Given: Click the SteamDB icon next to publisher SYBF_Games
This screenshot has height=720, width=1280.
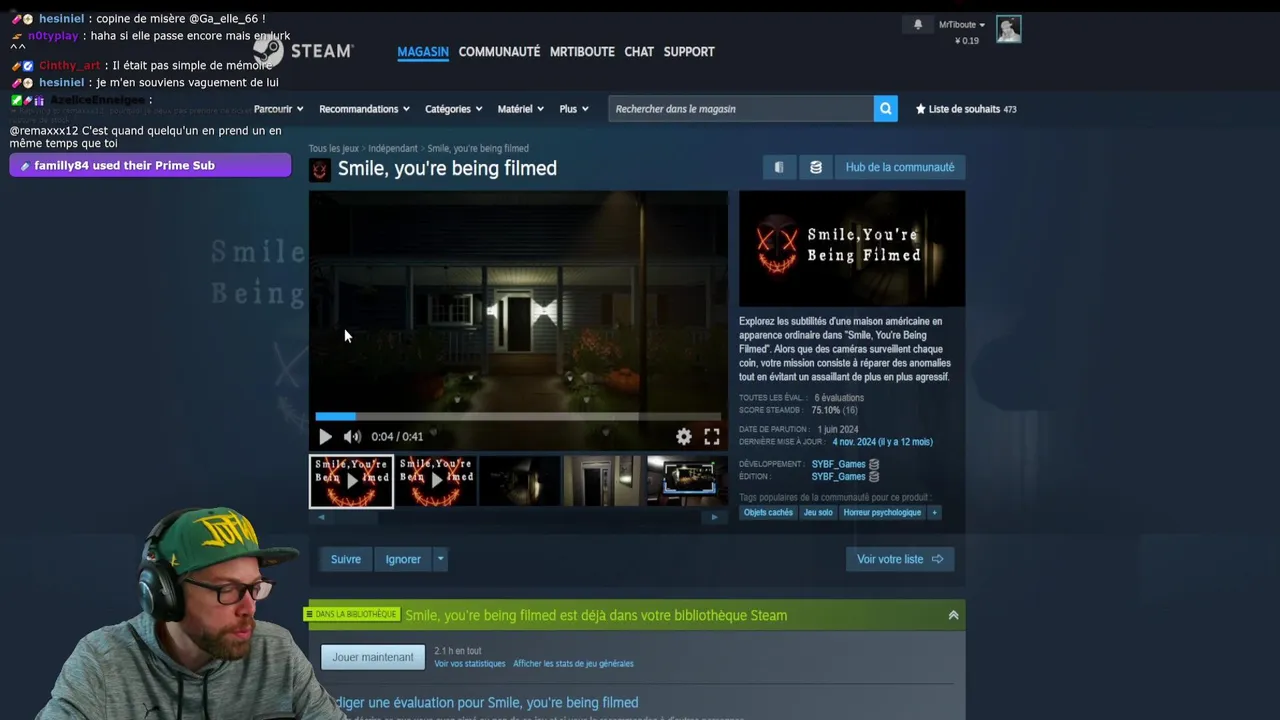Looking at the screenshot, I should click(x=874, y=477).
